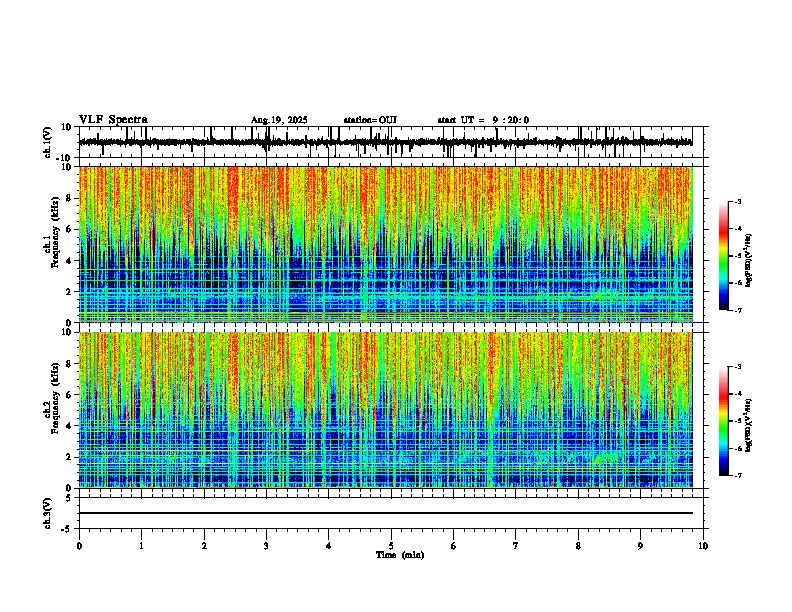Viewport: 792px width, 612px height.
Task: Click the time axis tick label "3"
Action: pyautogui.click(x=266, y=546)
